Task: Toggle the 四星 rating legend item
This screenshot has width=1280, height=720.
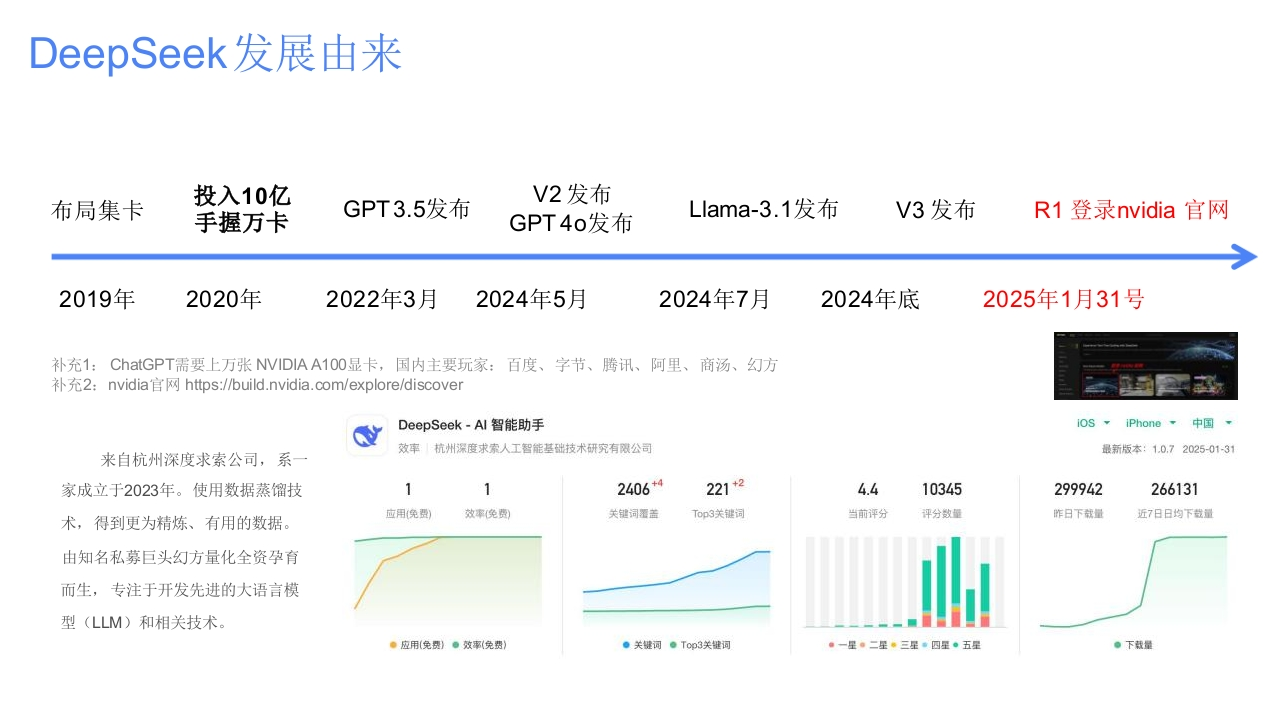Action: 935,645
